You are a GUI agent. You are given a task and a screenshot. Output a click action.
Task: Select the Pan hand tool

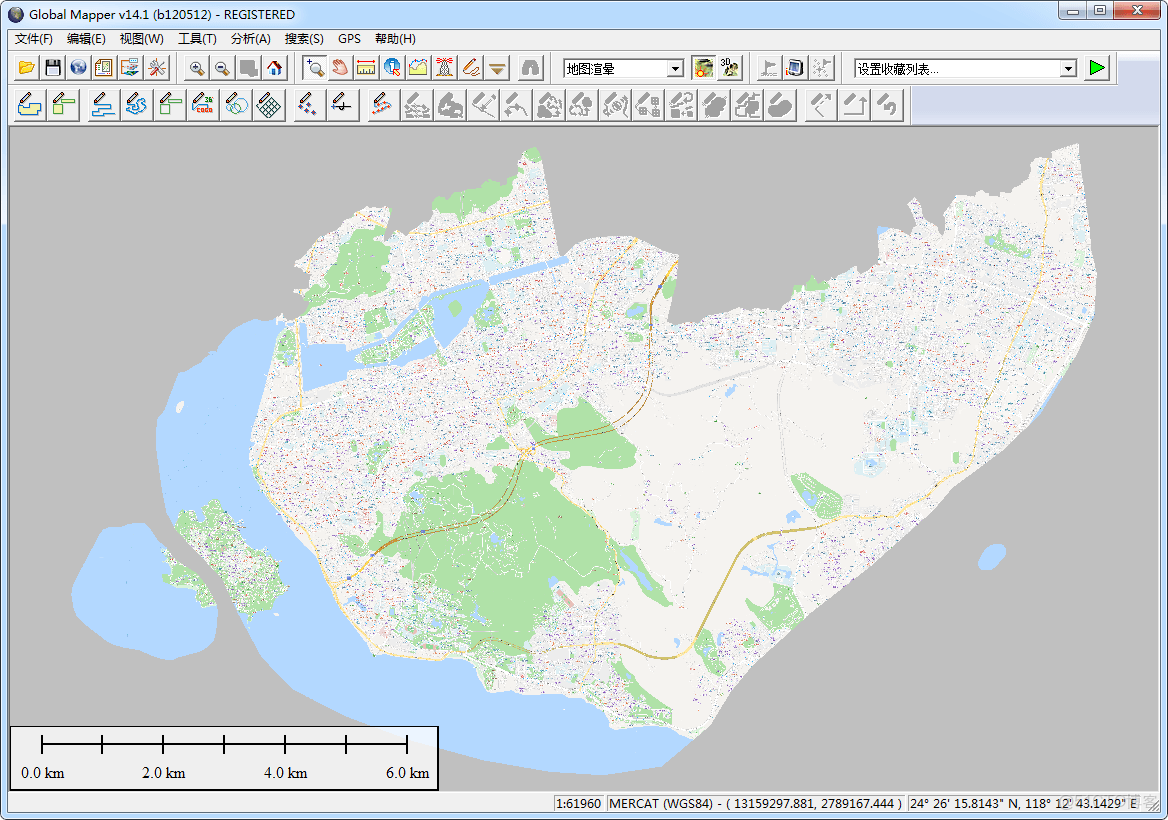pyautogui.click(x=340, y=68)
